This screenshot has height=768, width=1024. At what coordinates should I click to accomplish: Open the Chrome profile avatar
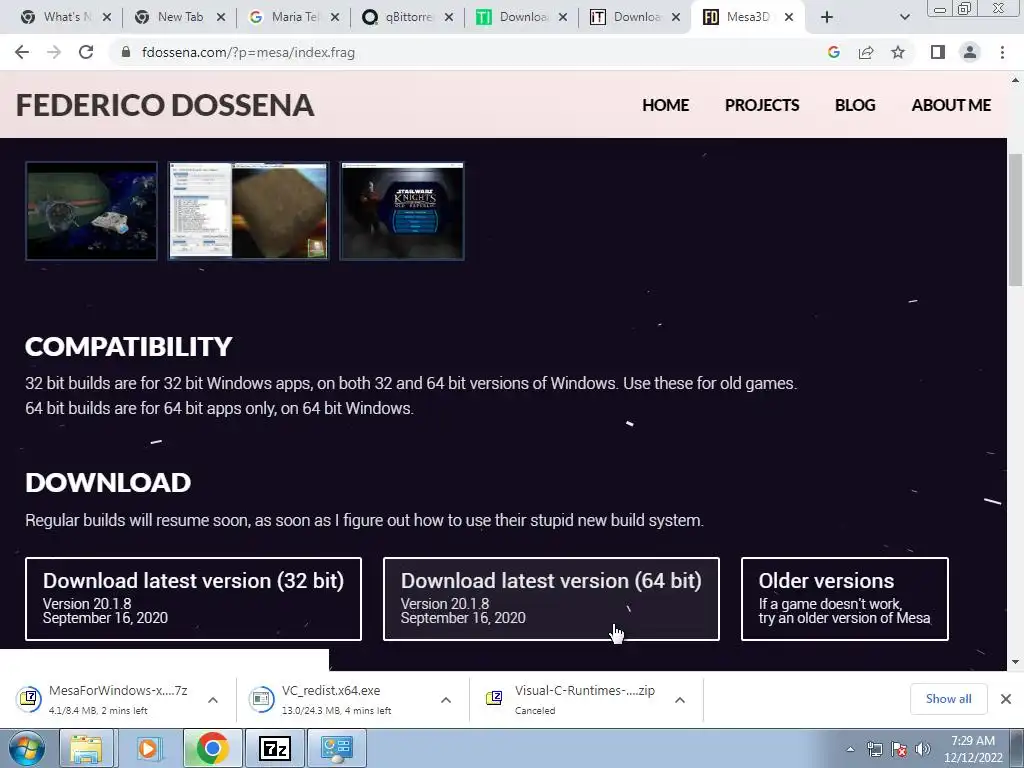coord(970,52)
